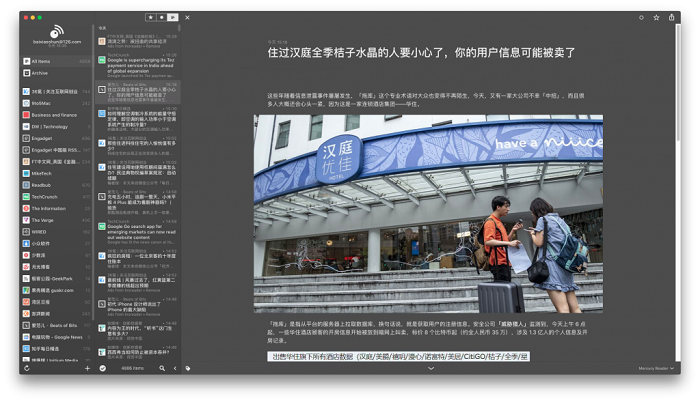Click the account logo in sidebar
Screen dimensions: 700x402
(x=57, y=31)
